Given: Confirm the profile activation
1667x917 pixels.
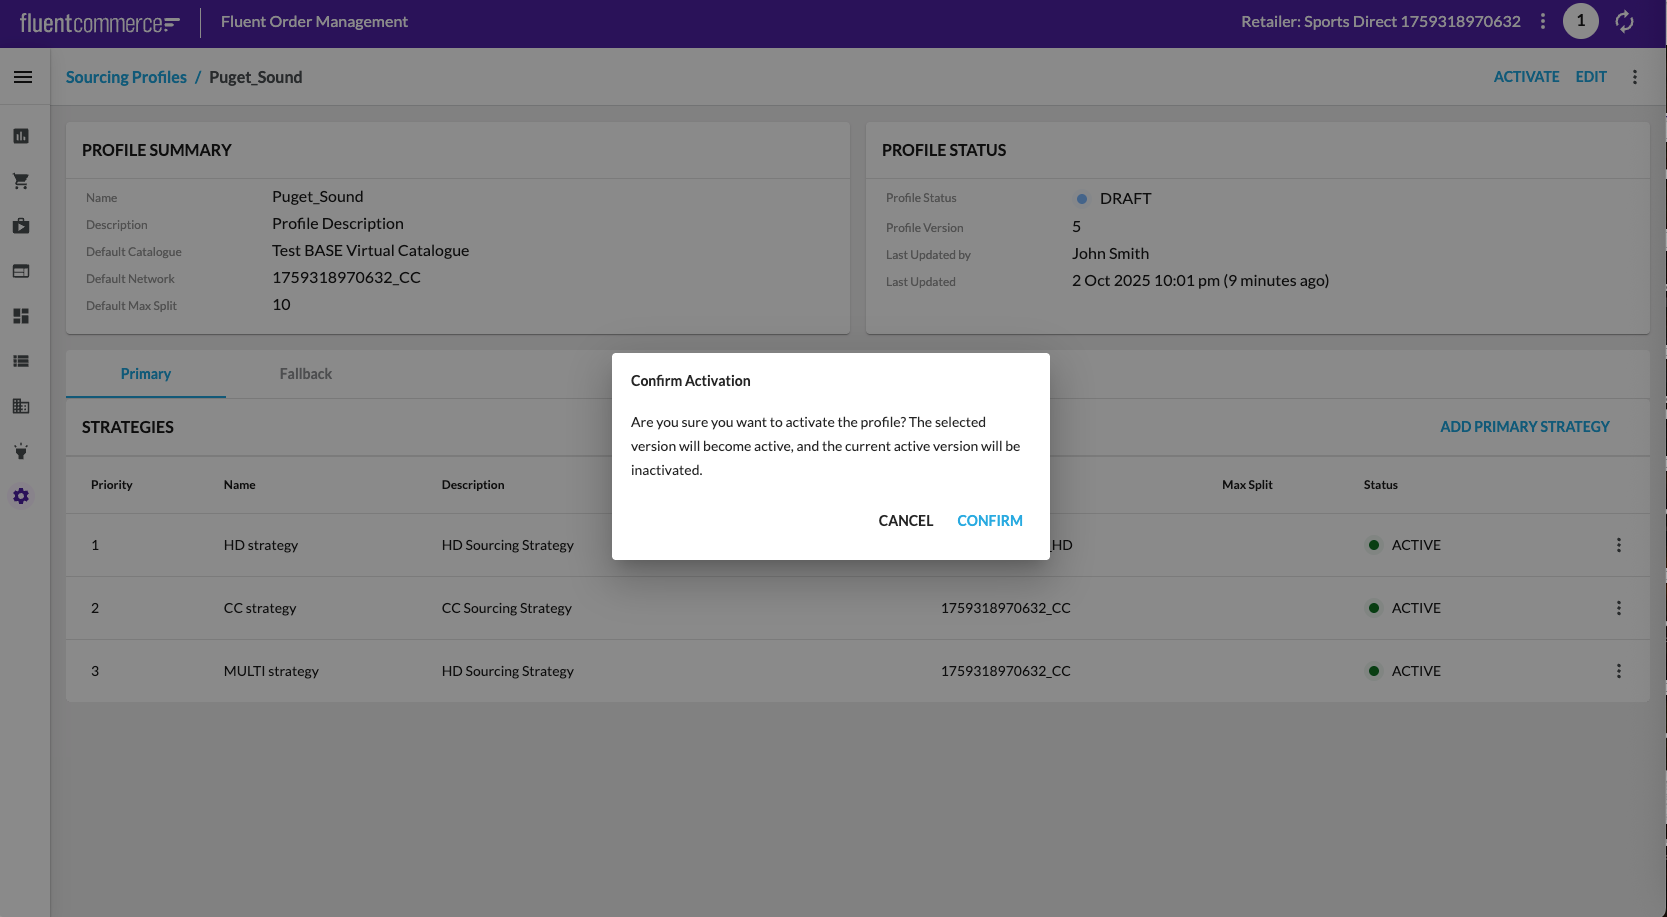Looking at the screenshot, I should coord(989,521).
